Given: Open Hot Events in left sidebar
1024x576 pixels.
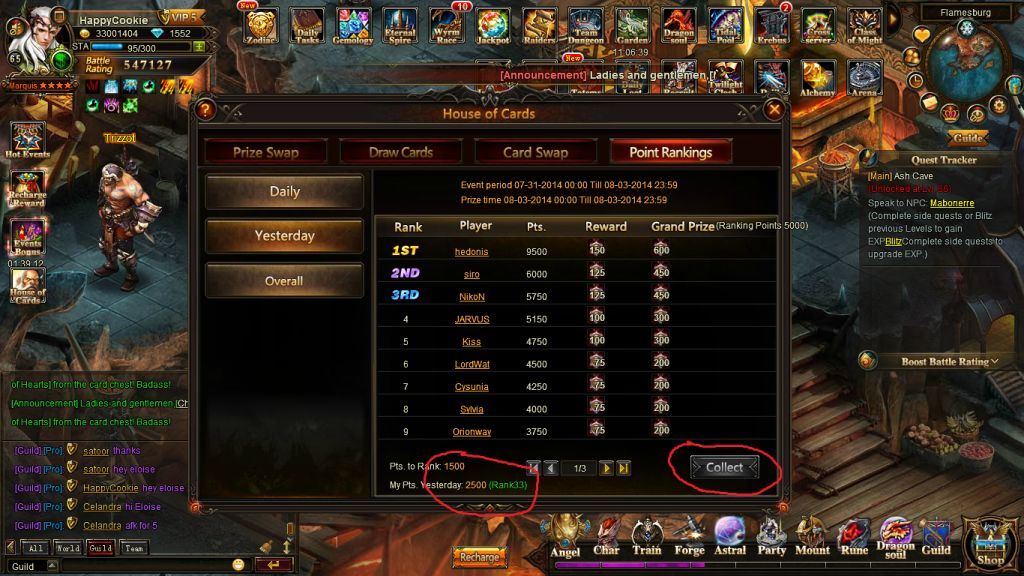Looking at the screenshot, I should click(27, 140).
